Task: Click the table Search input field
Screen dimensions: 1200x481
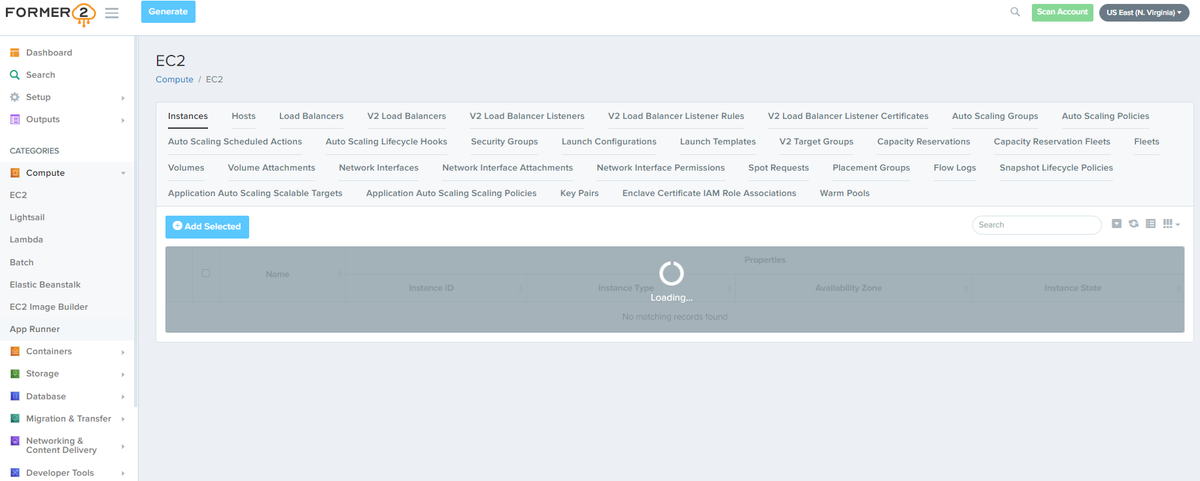Action: coord(1037,225)
